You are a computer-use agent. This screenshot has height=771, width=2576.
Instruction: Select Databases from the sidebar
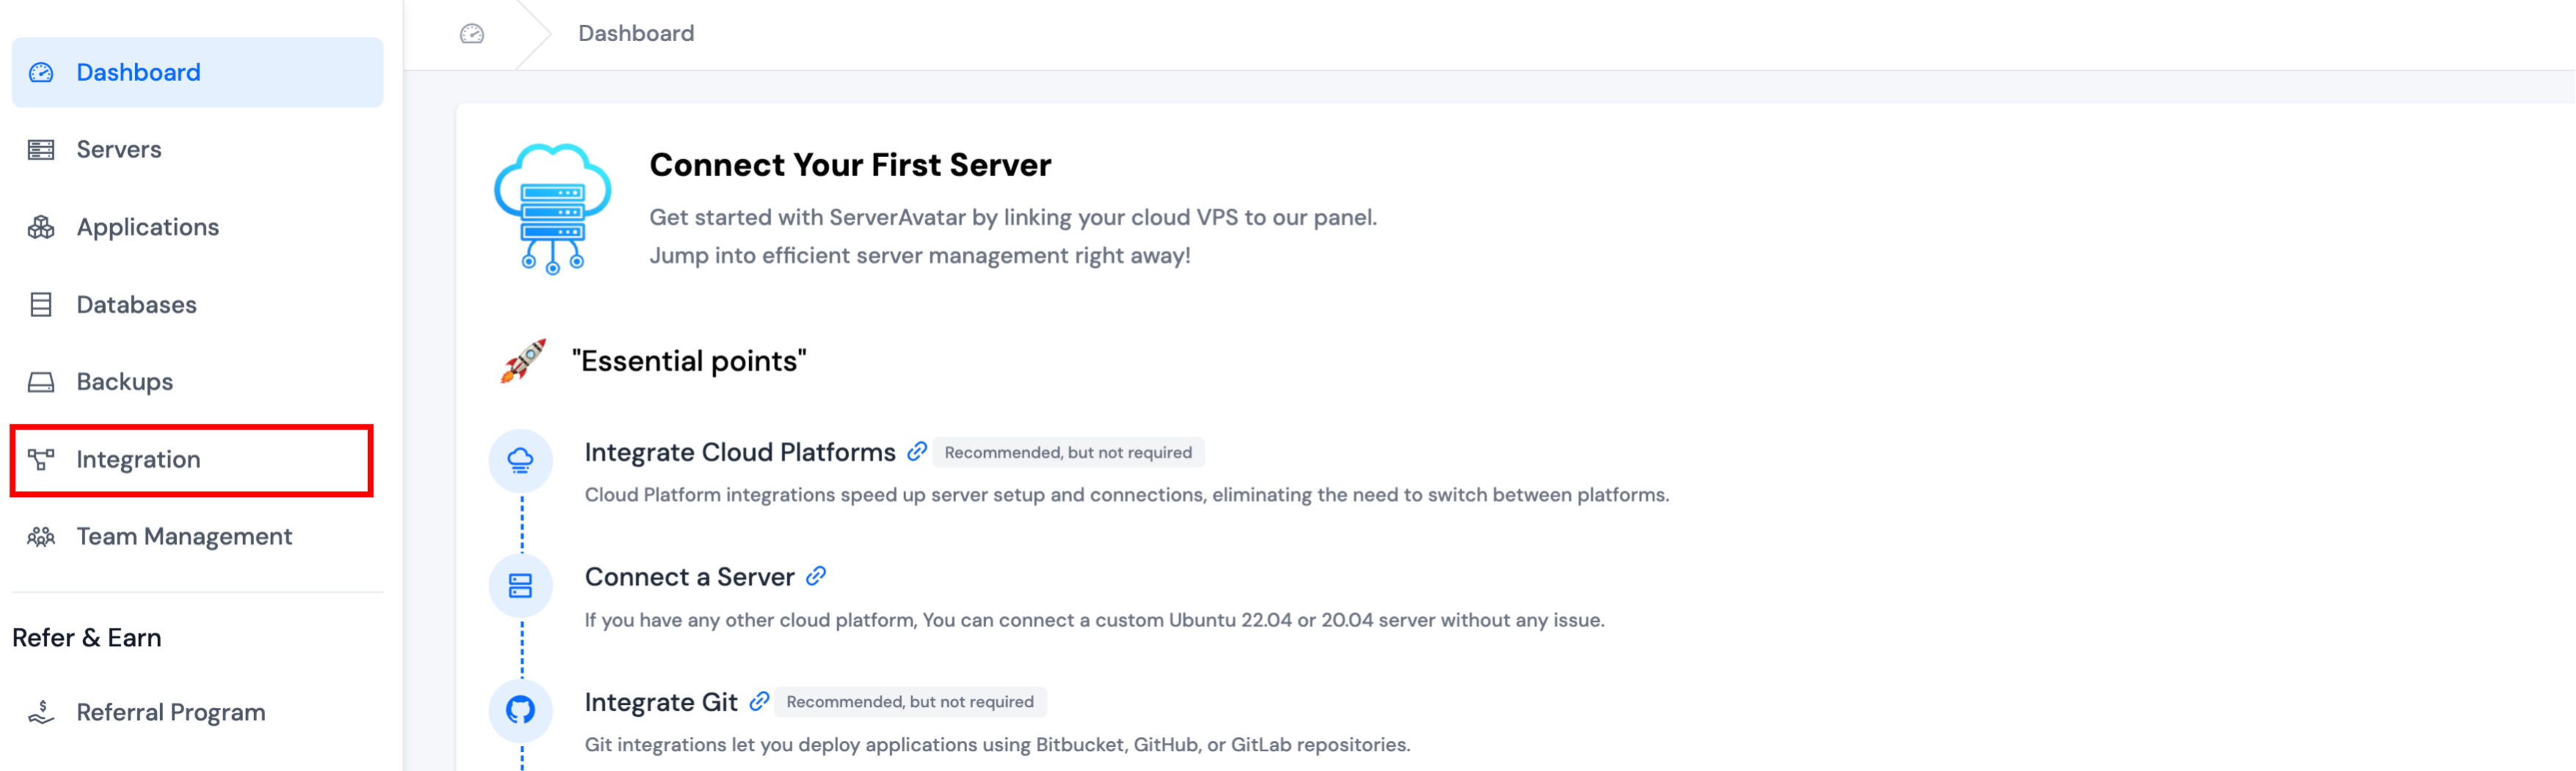136,304
